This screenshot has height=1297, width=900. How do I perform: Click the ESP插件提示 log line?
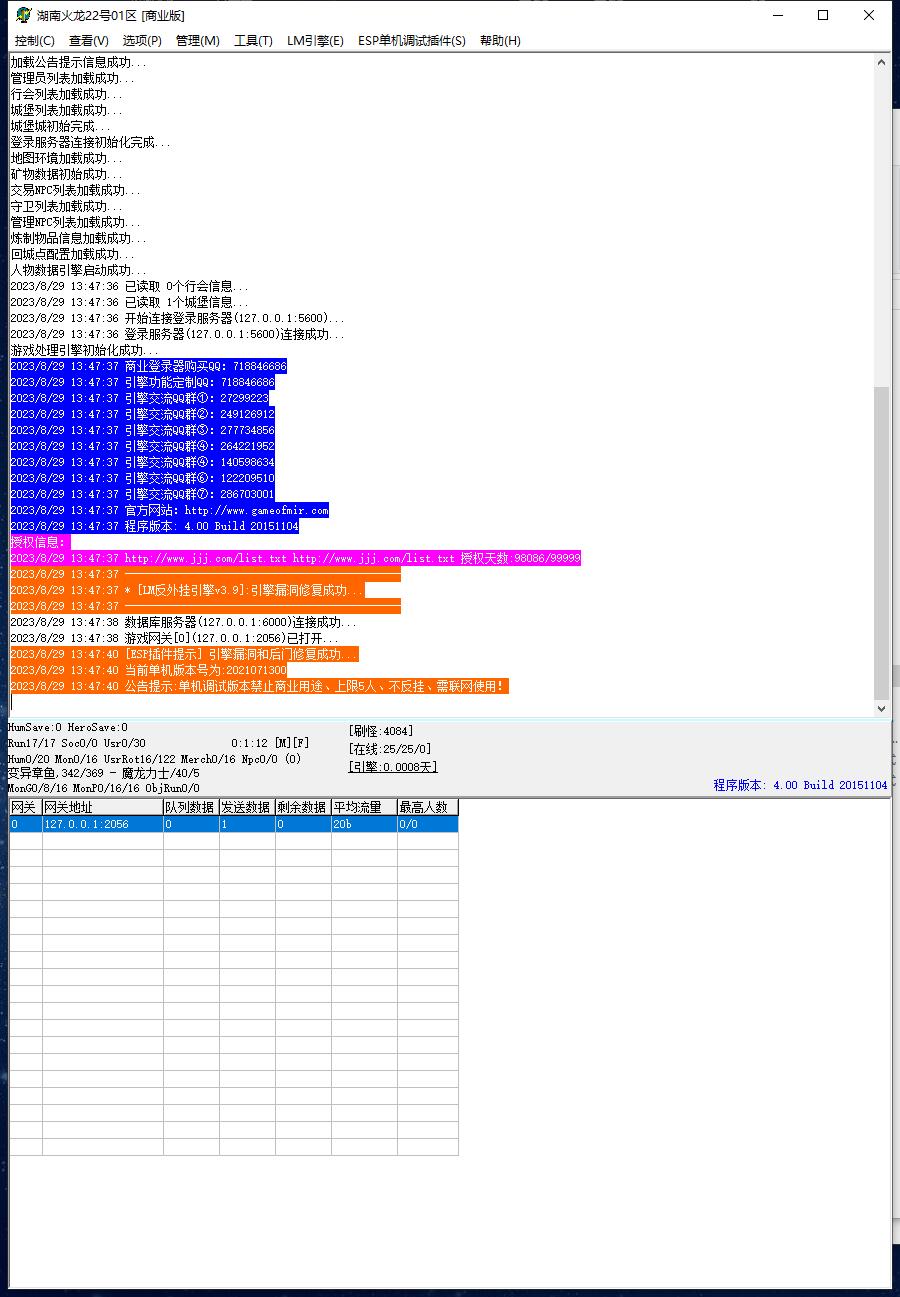point(184,654)
